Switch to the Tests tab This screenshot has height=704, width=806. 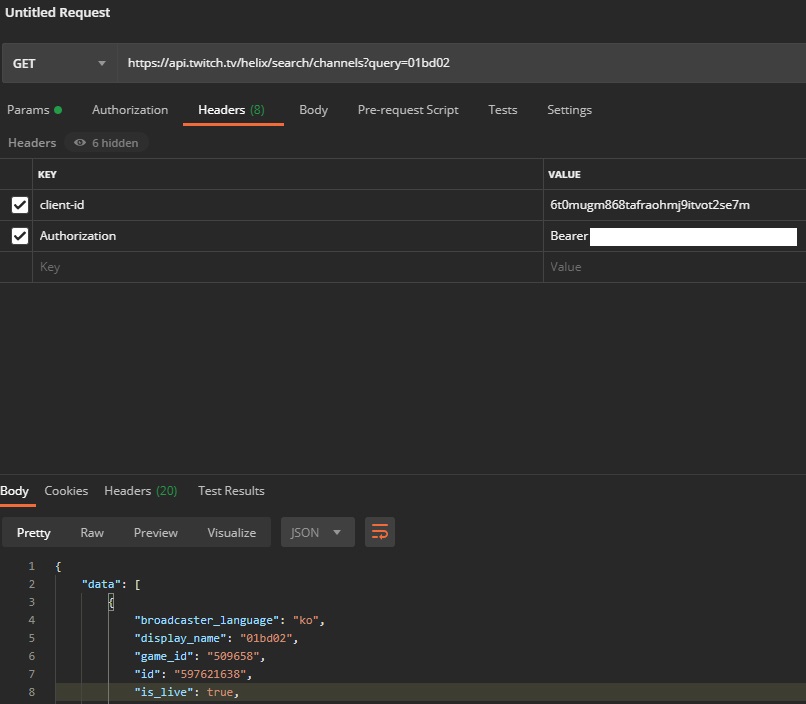click(503, 110)
